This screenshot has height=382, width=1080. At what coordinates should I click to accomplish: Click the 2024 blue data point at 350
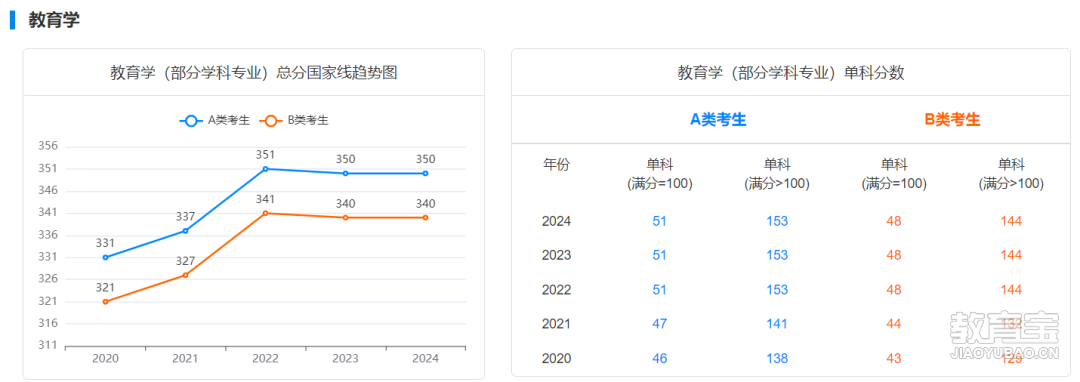[426, 173]
